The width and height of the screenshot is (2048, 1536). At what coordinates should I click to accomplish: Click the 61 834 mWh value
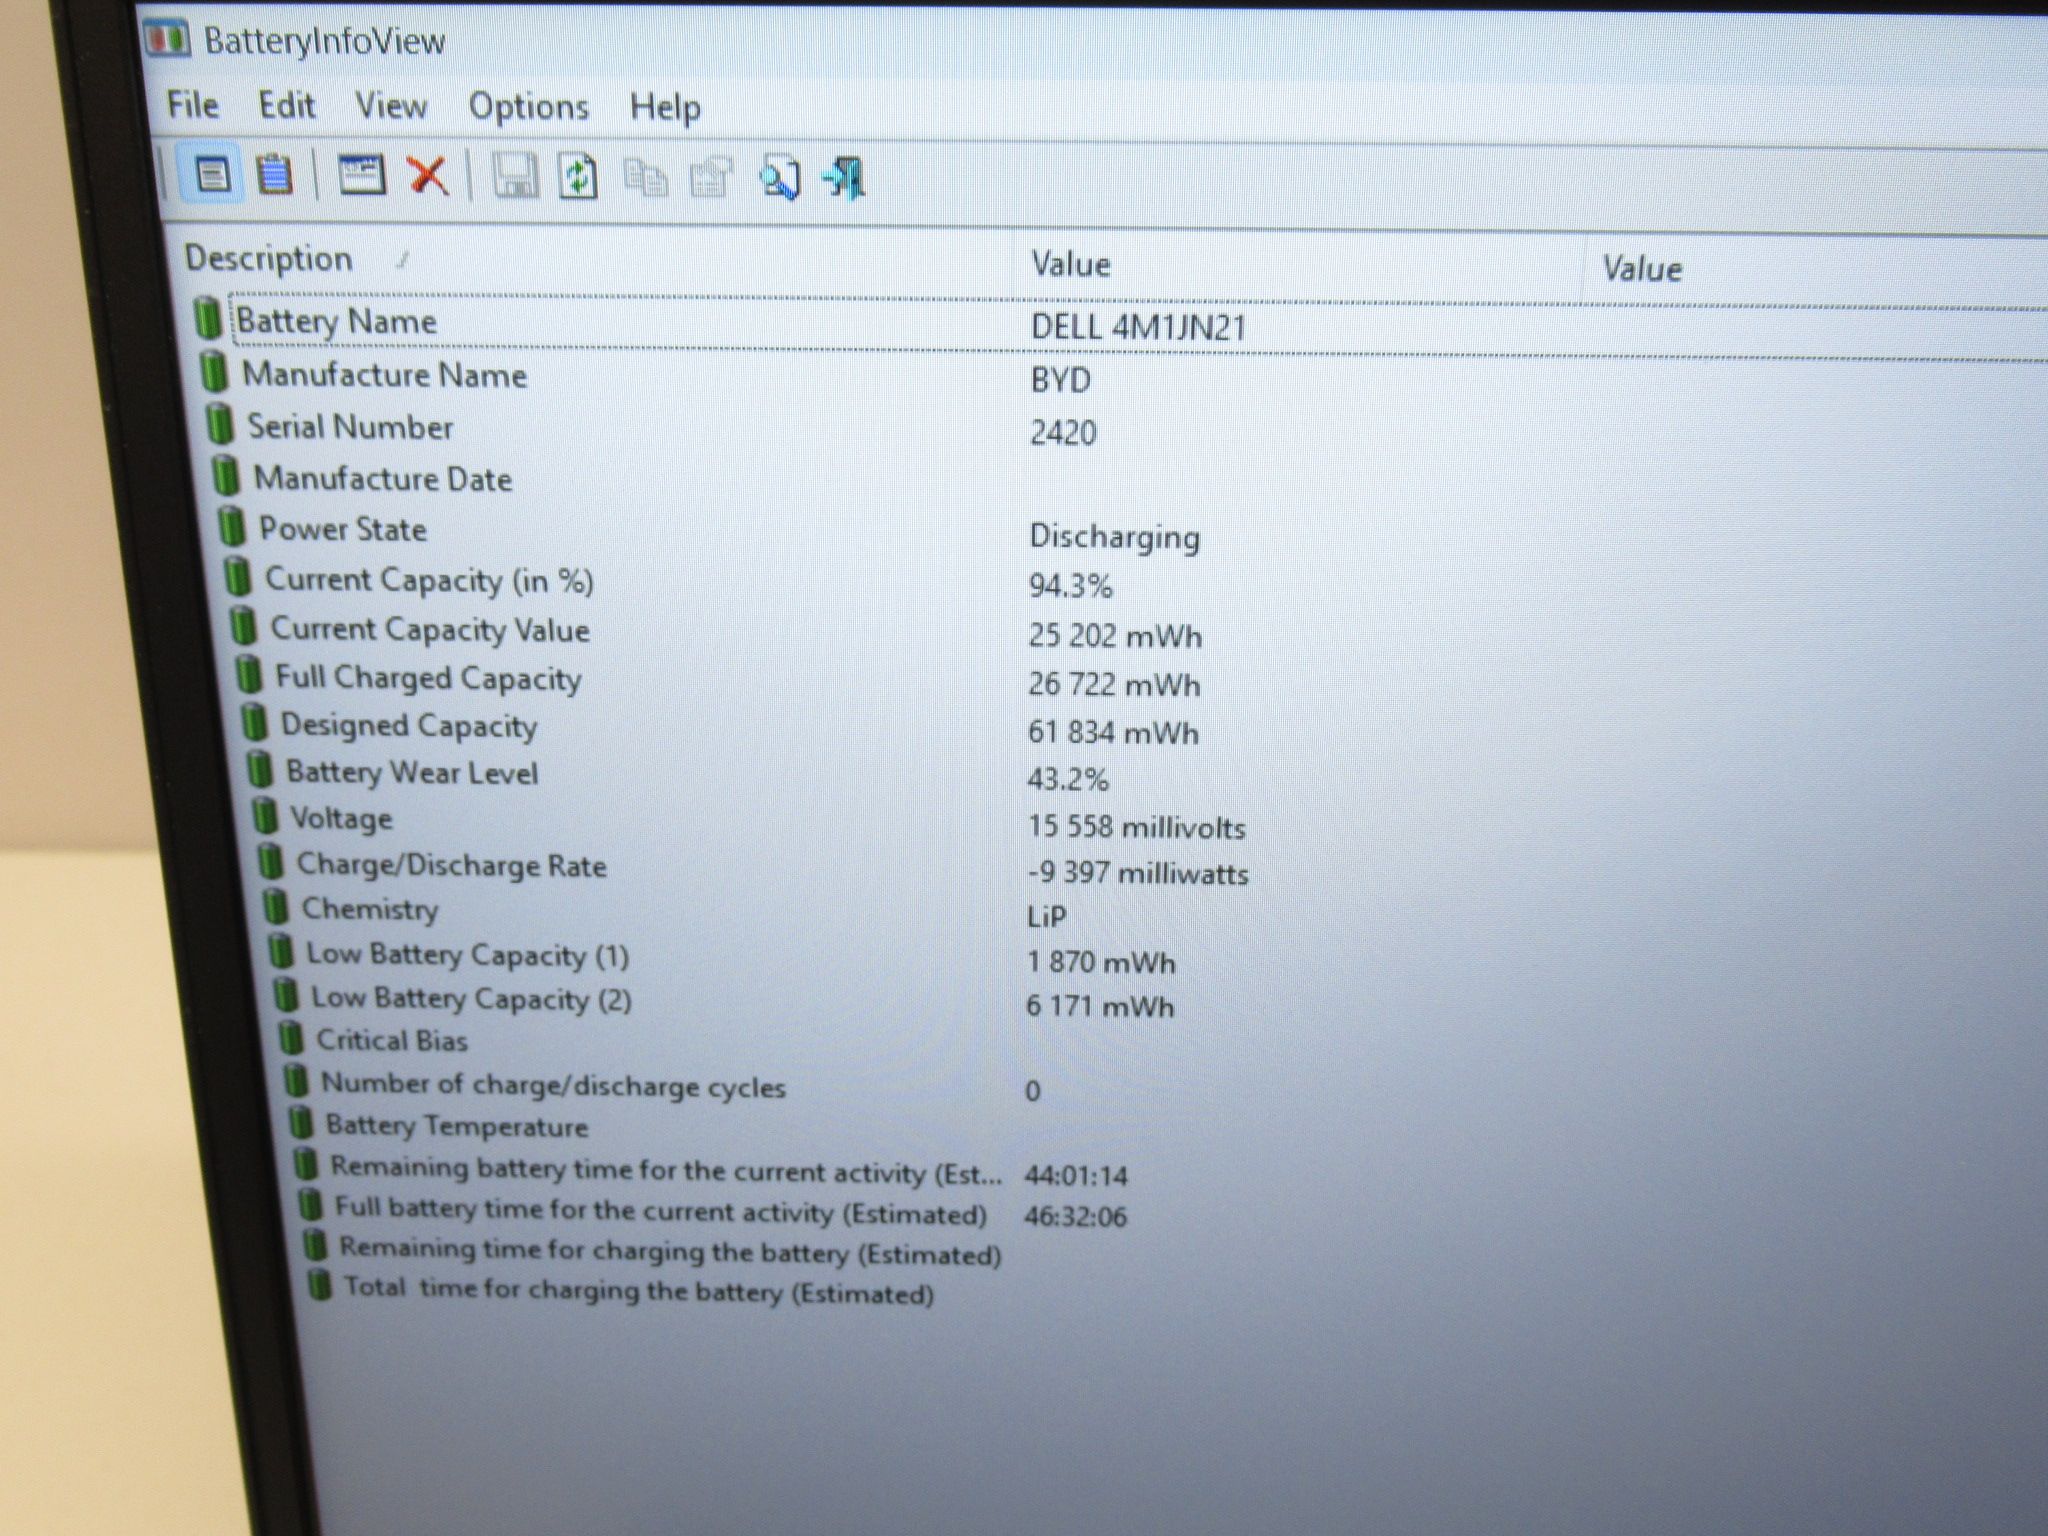[1113, 732]
